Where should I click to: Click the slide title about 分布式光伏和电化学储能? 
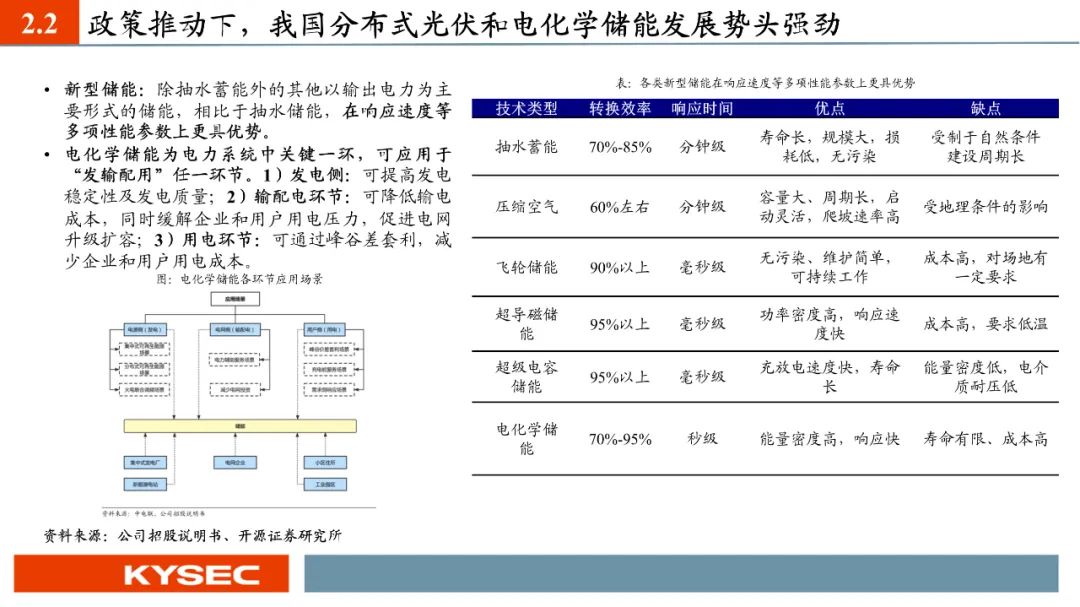point(464,24)
